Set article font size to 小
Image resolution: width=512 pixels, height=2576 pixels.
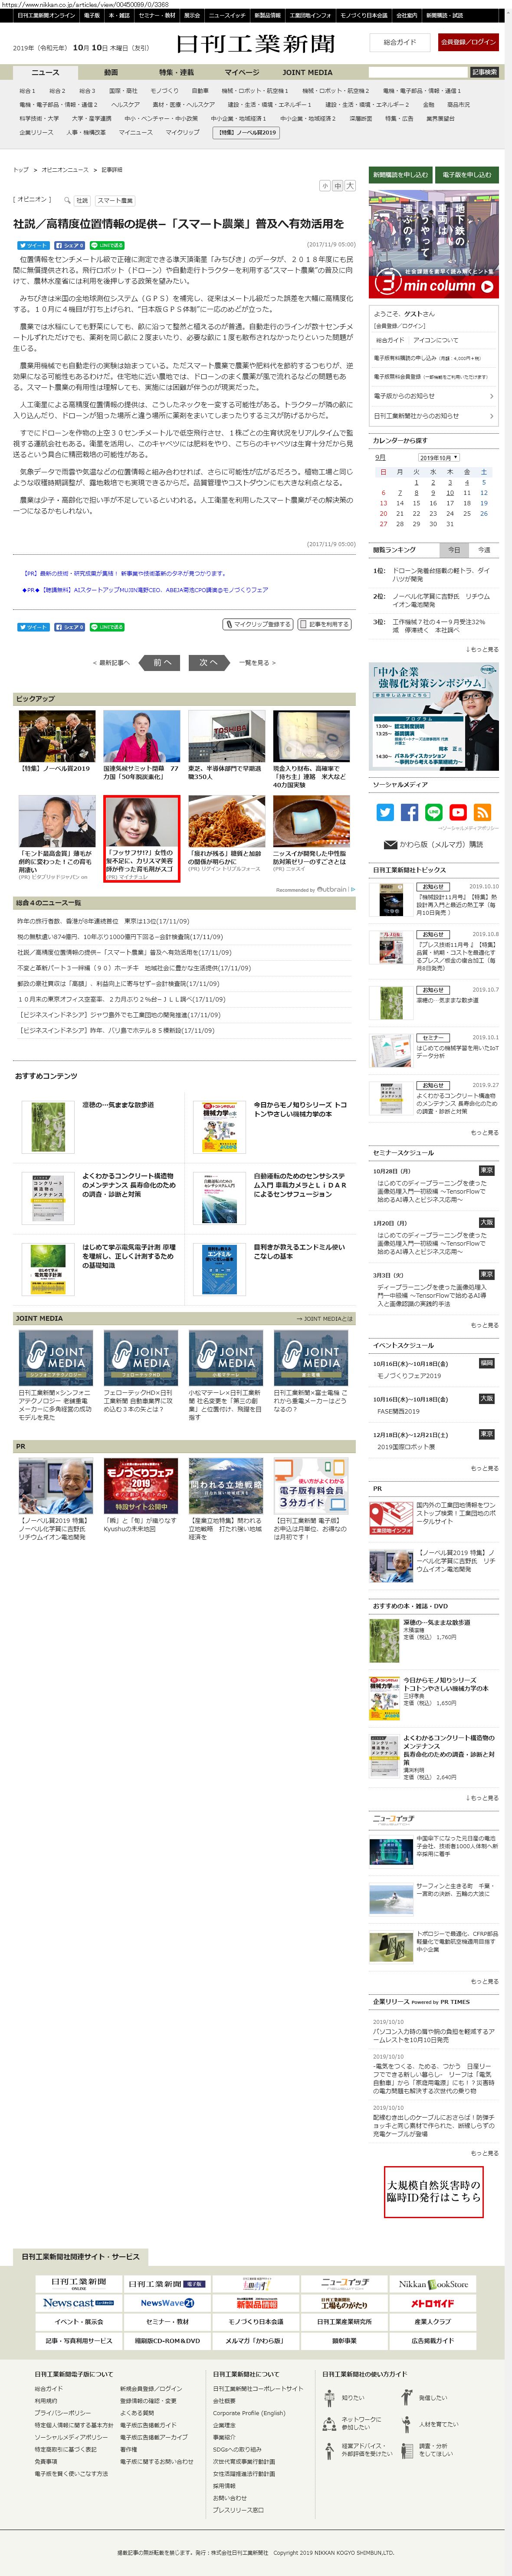(324, 186)
